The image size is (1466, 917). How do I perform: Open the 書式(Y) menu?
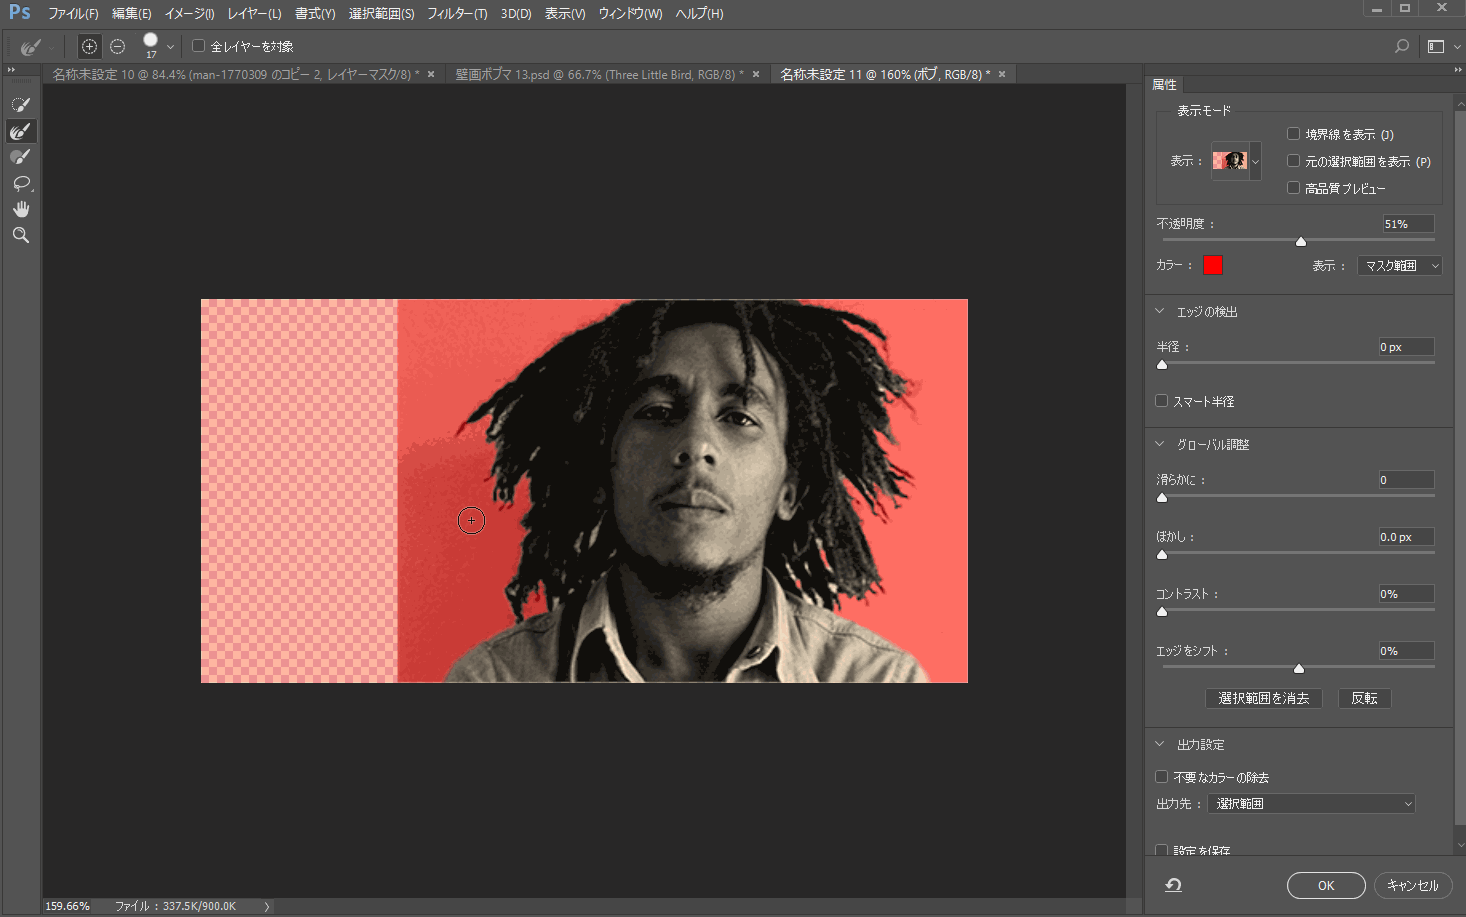click(315, 14)
